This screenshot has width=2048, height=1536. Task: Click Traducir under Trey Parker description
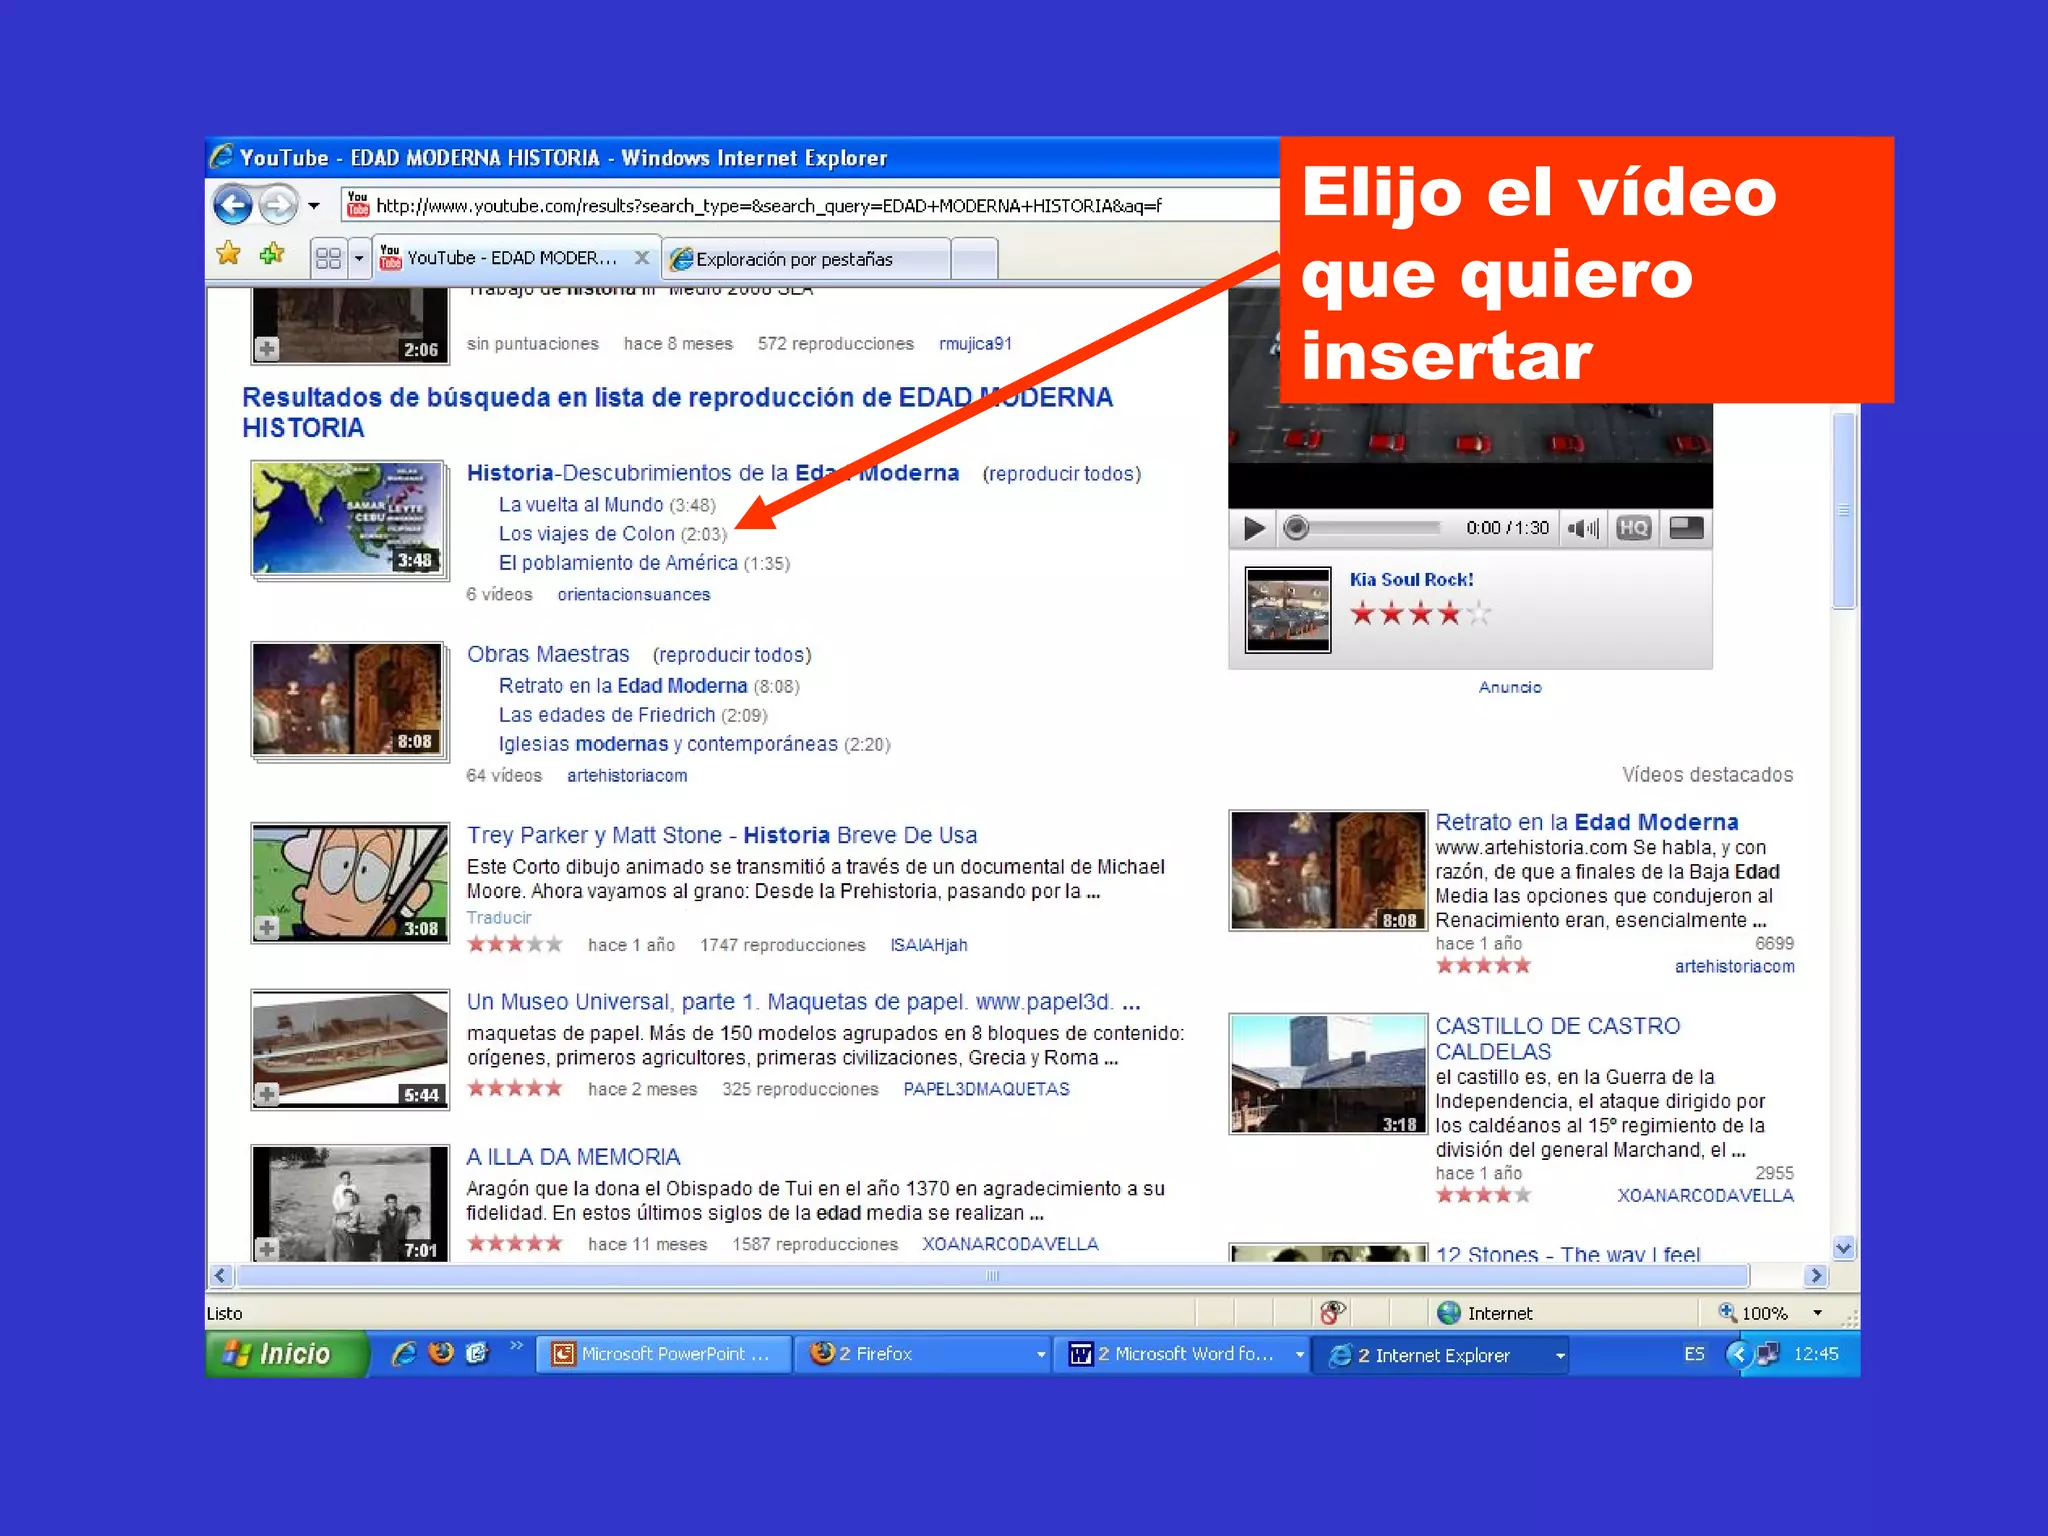pyautogui.click(x=499, y=918)
